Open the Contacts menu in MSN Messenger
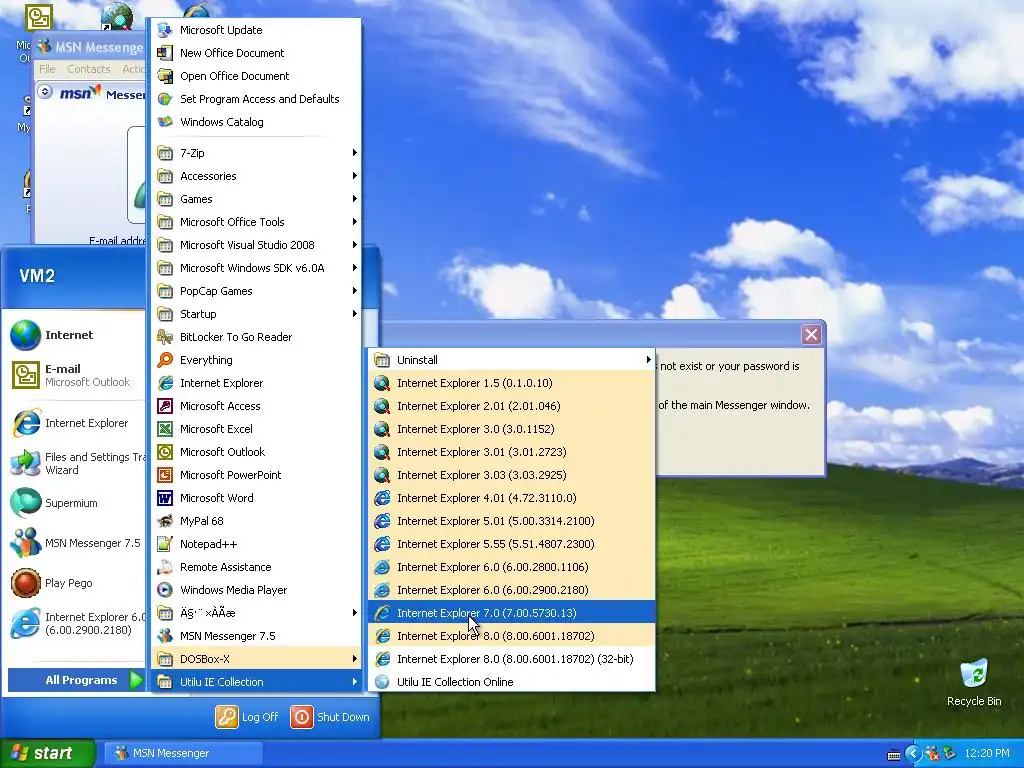Screen dimensions: 1024x768 (x=89, y=69)
